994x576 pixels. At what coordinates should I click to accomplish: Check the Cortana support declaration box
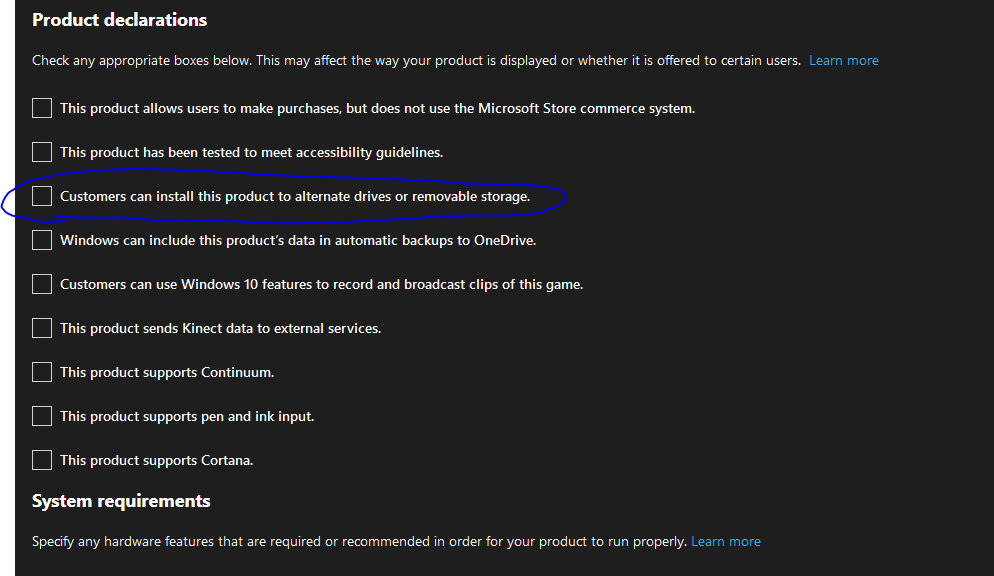41,460
